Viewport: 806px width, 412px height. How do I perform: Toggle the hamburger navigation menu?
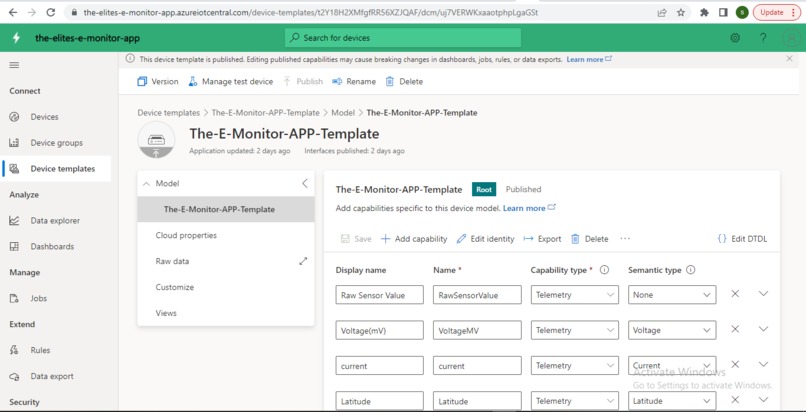click(14, 65)
